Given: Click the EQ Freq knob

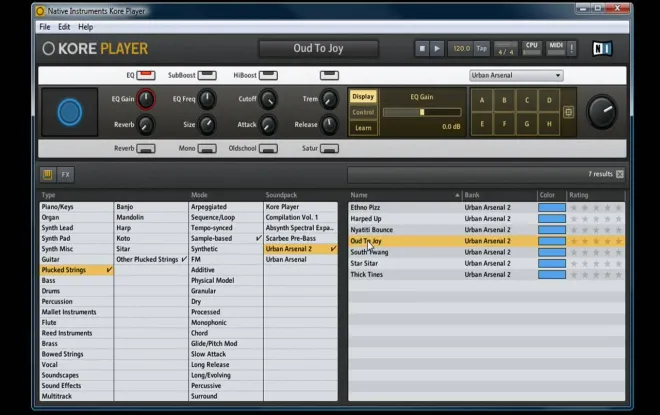Looking at the screenshot, I should click(207, 99).
